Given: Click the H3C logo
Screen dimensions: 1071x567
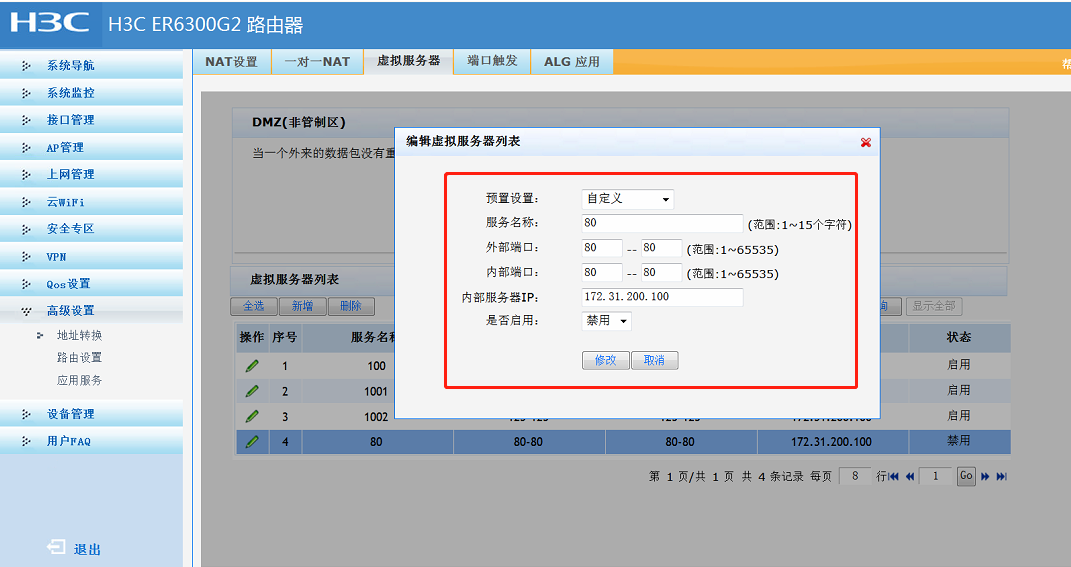Looking at the screenshot, I should tap(49, 23).
